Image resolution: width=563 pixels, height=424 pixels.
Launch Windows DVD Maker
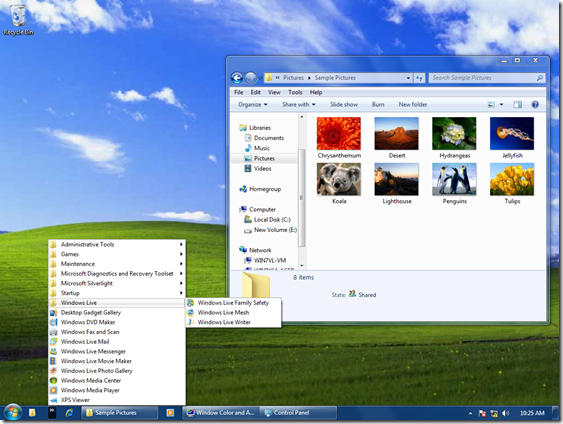click(x=117, y=322)
